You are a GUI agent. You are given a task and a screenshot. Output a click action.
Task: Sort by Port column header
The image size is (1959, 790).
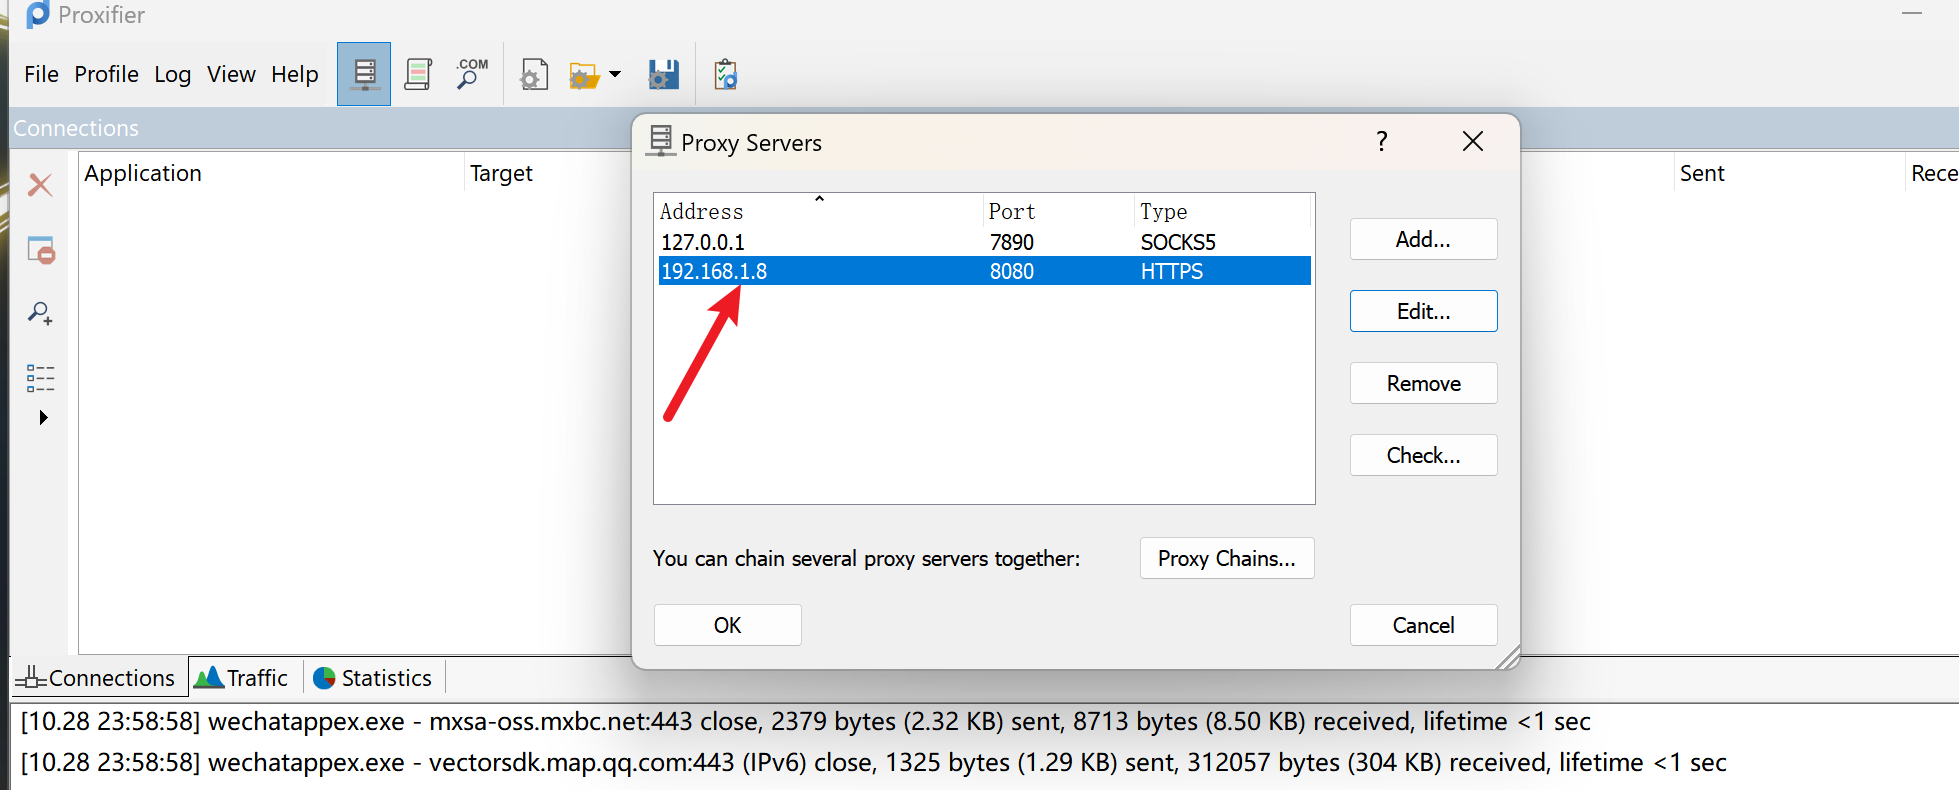point(1059,211)
